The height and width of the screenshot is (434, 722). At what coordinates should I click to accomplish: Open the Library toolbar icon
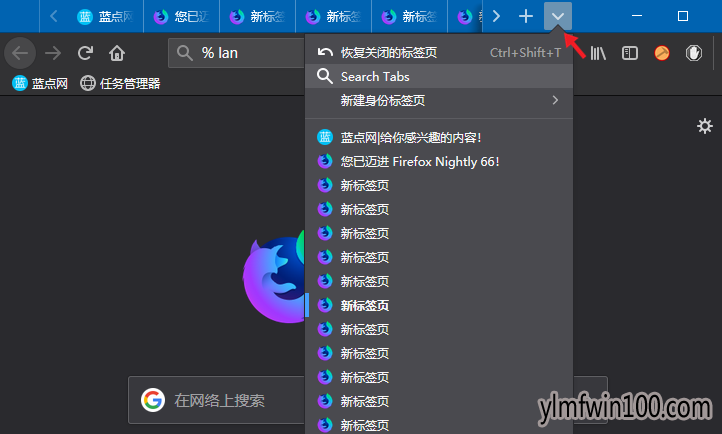598,53
